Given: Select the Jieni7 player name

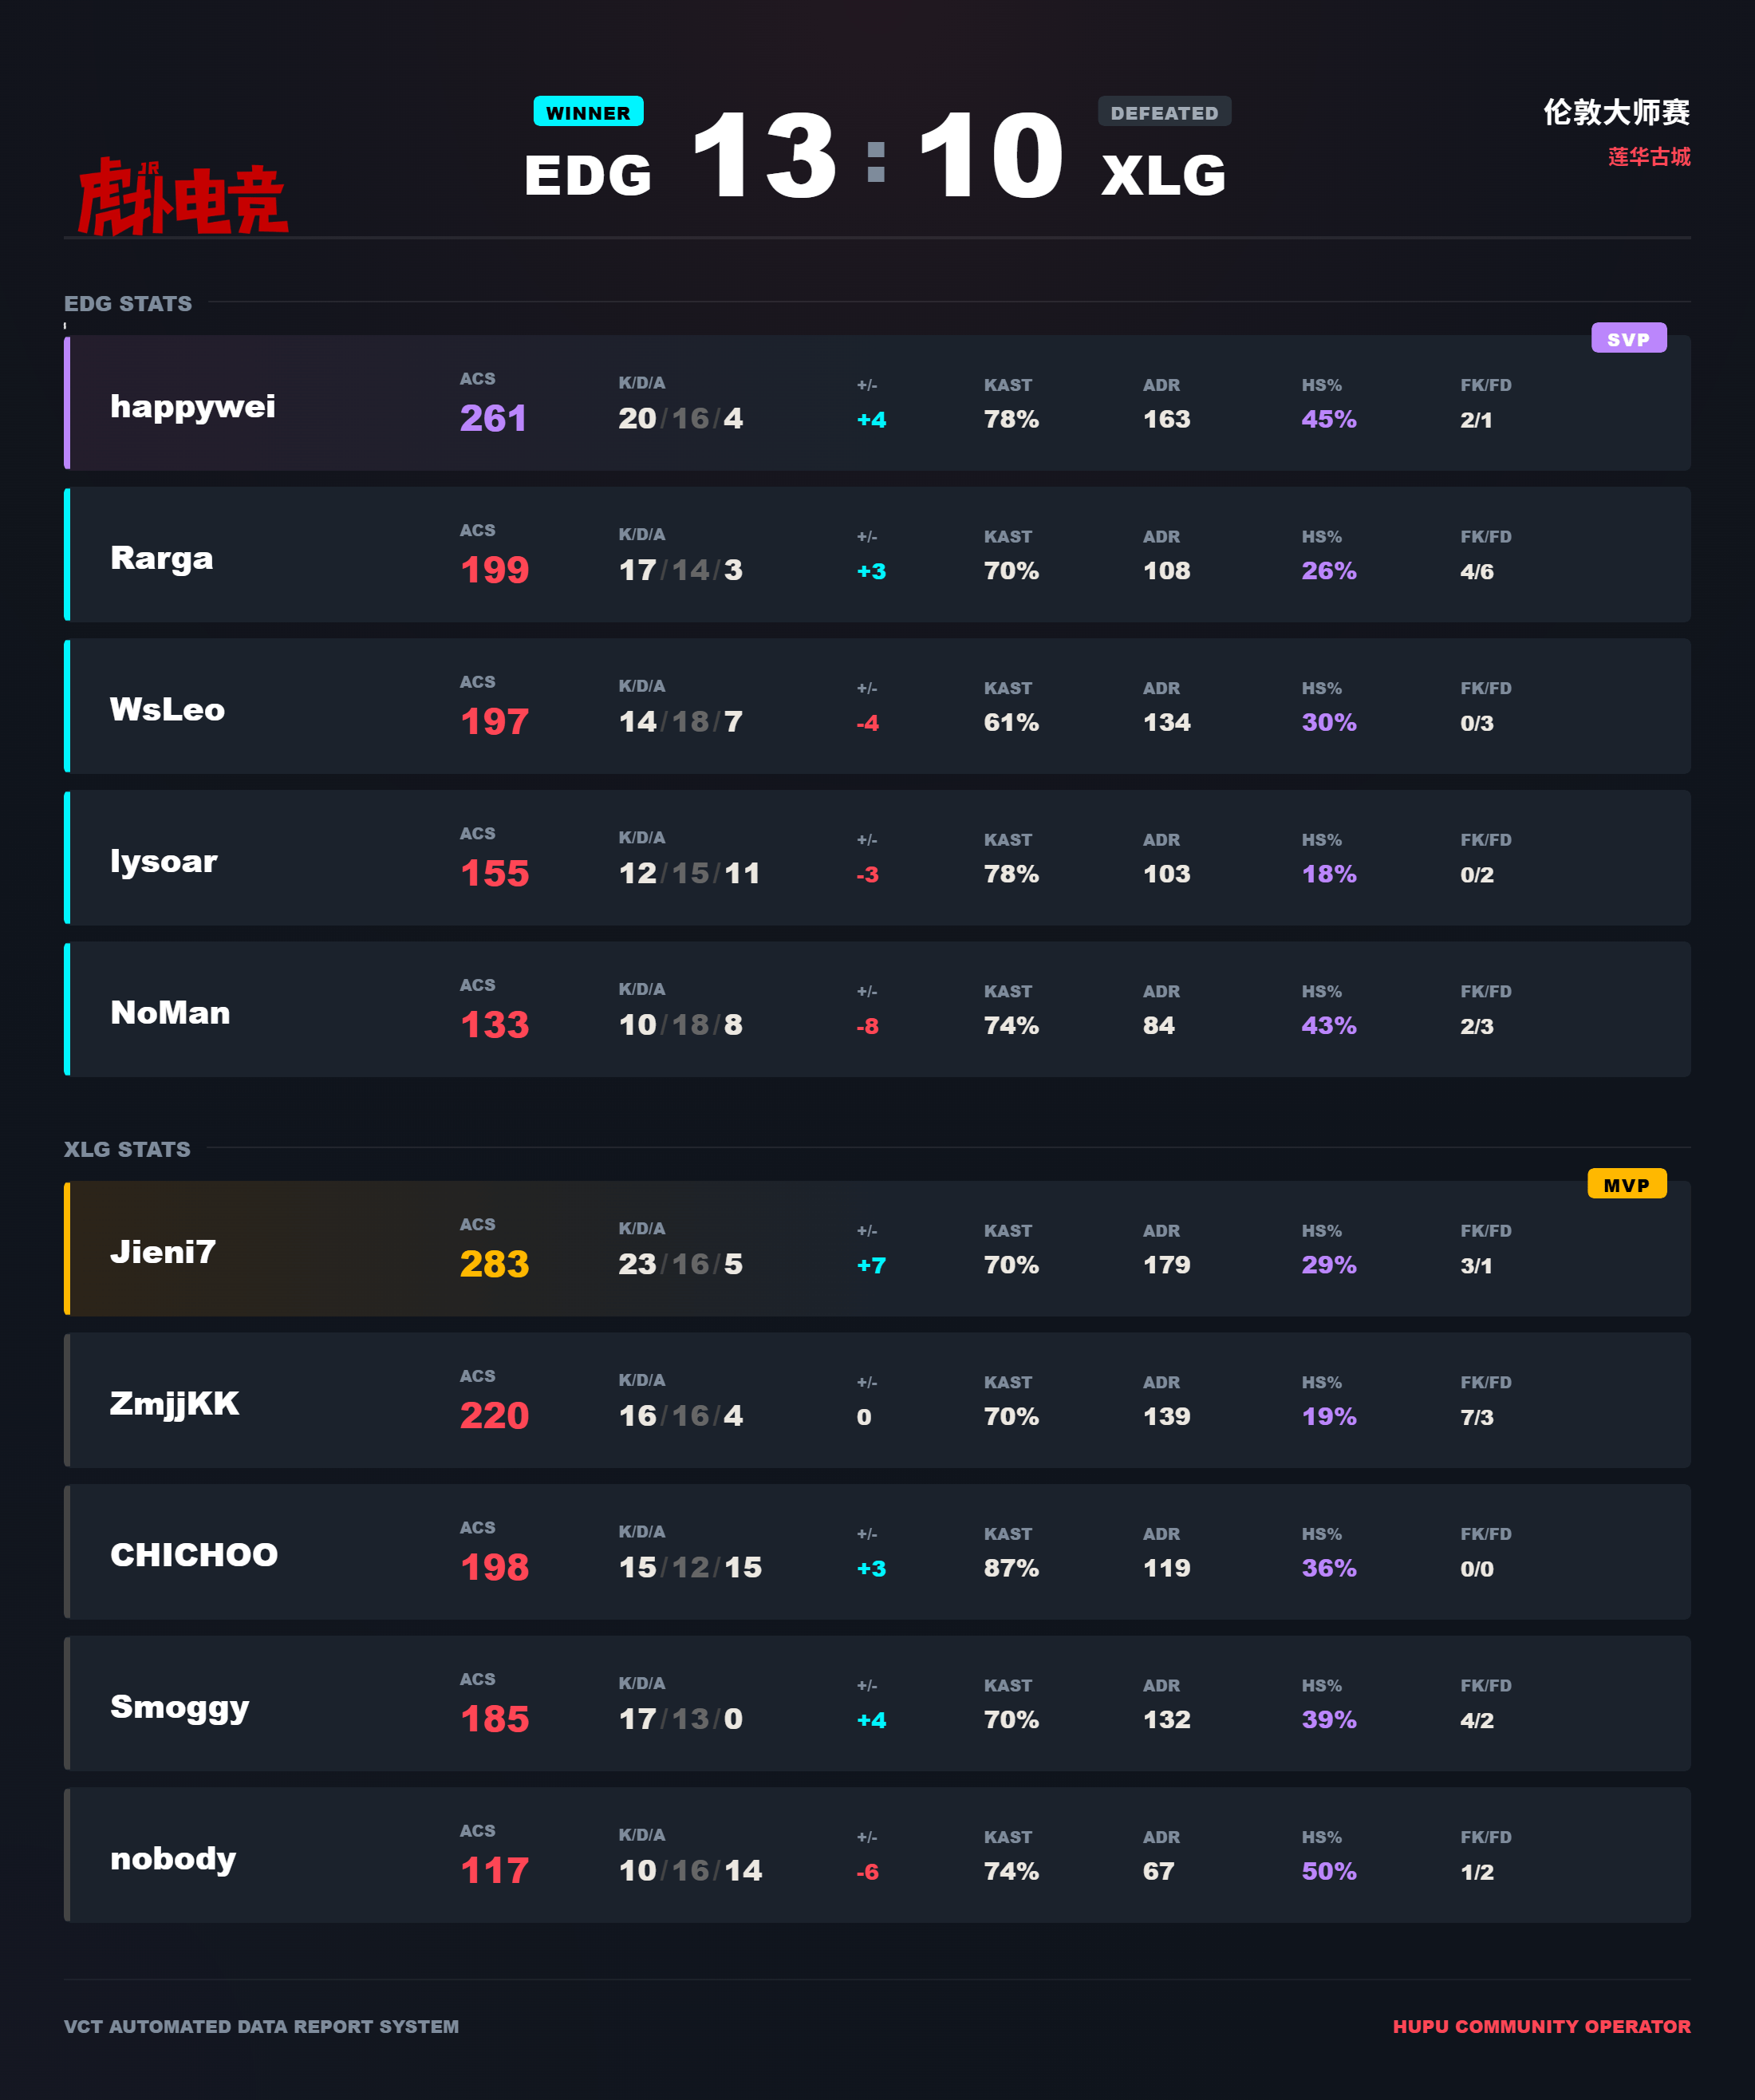Looking at the screenshot, I should coord(163,1252).
